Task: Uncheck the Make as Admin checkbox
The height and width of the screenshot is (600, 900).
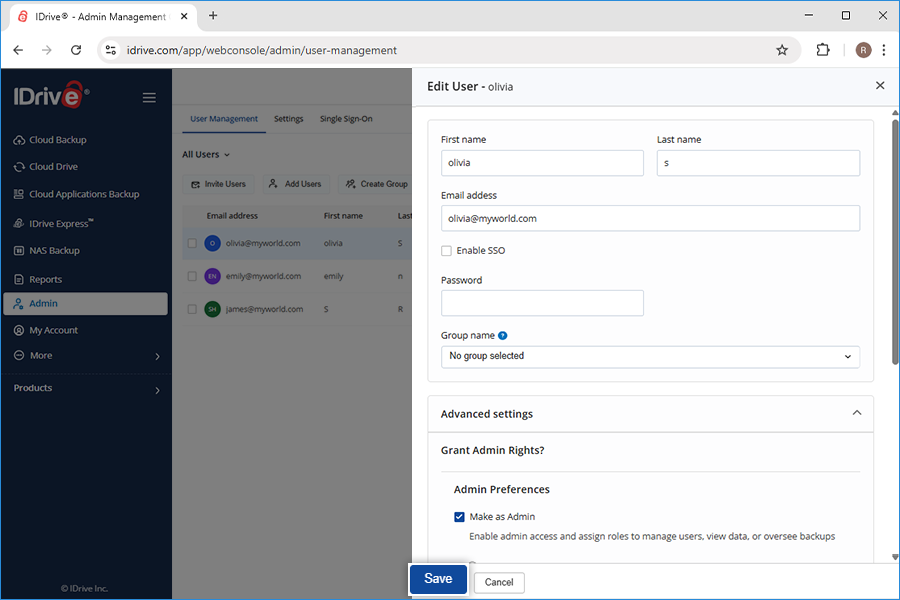Action: click(x=459, y=517)
